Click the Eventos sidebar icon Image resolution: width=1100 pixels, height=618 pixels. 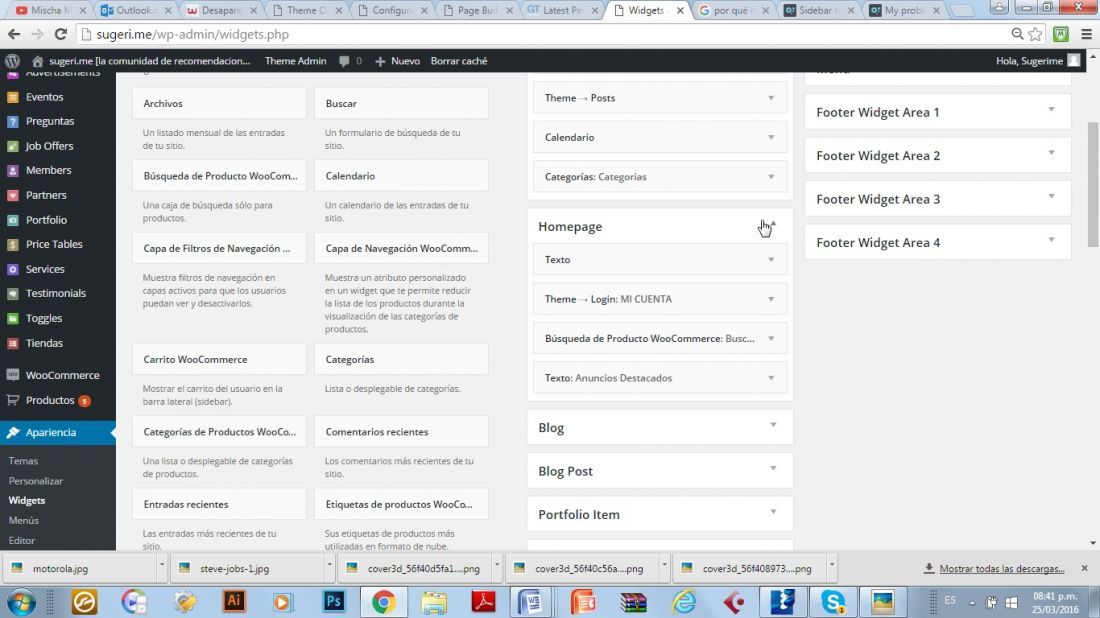coord(13,97)
